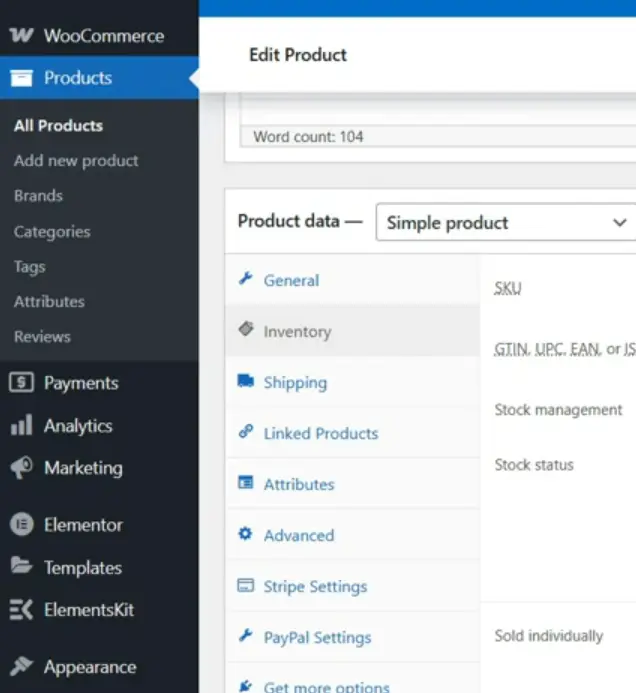
Task: Click the Appearance paintbrush icon
Action: click(21, 666)
